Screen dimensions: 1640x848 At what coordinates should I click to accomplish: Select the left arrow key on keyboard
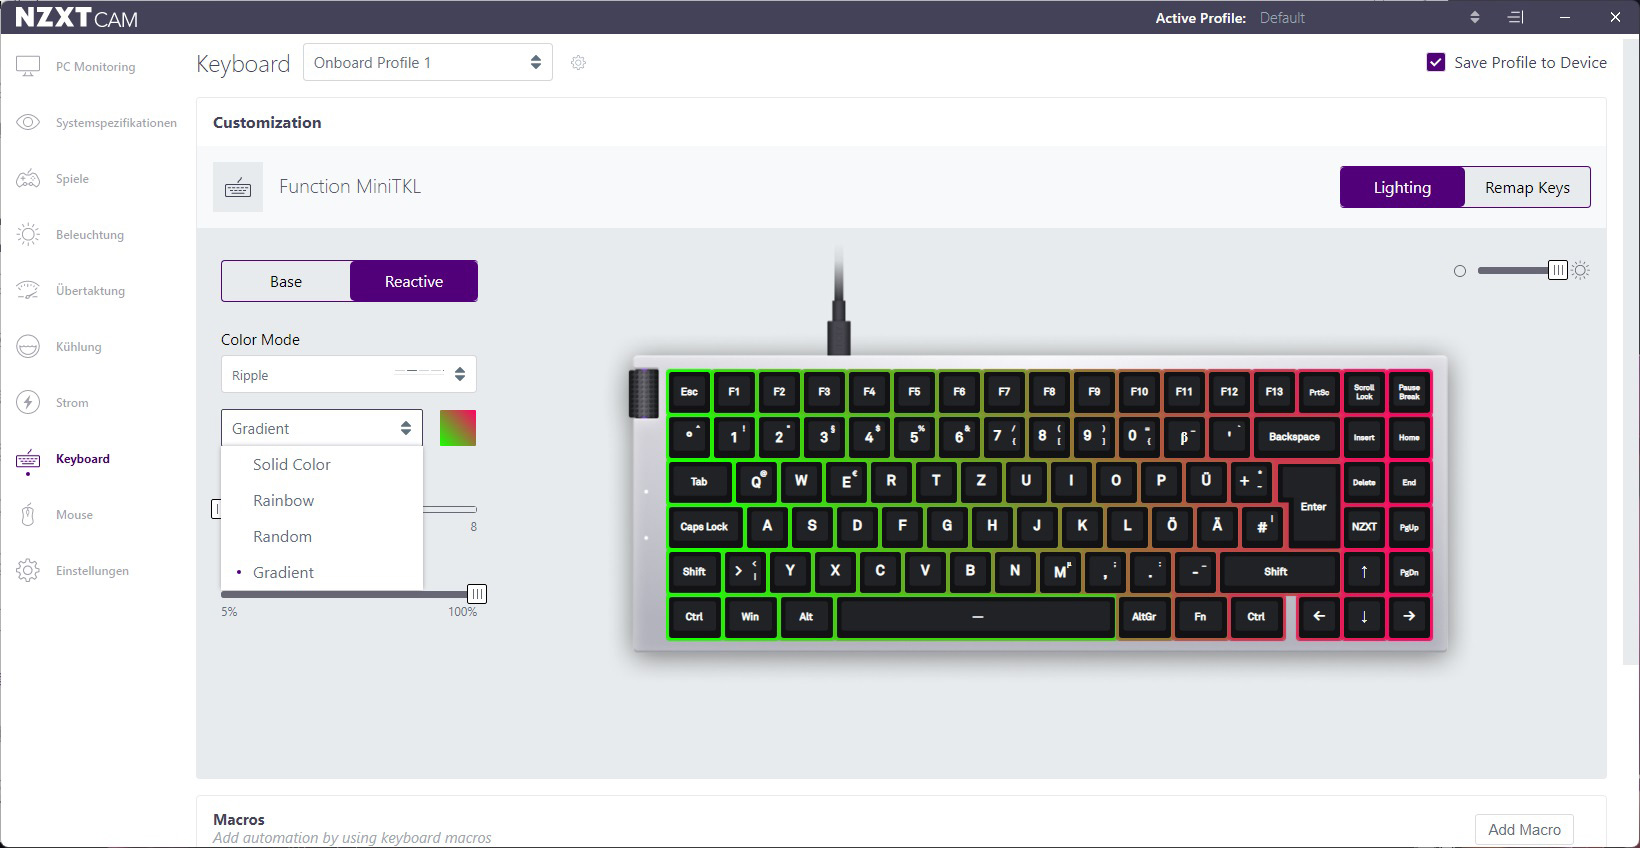(1319, 616)
